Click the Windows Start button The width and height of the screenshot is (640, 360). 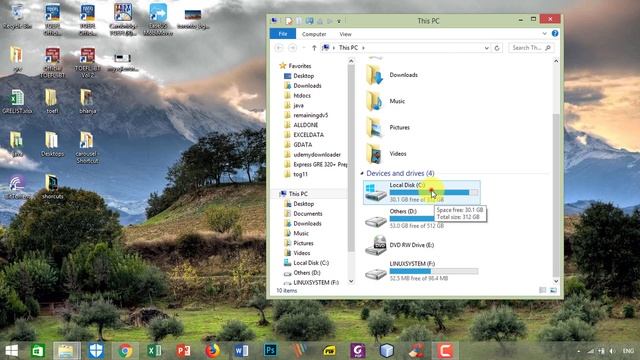point(11,351)
